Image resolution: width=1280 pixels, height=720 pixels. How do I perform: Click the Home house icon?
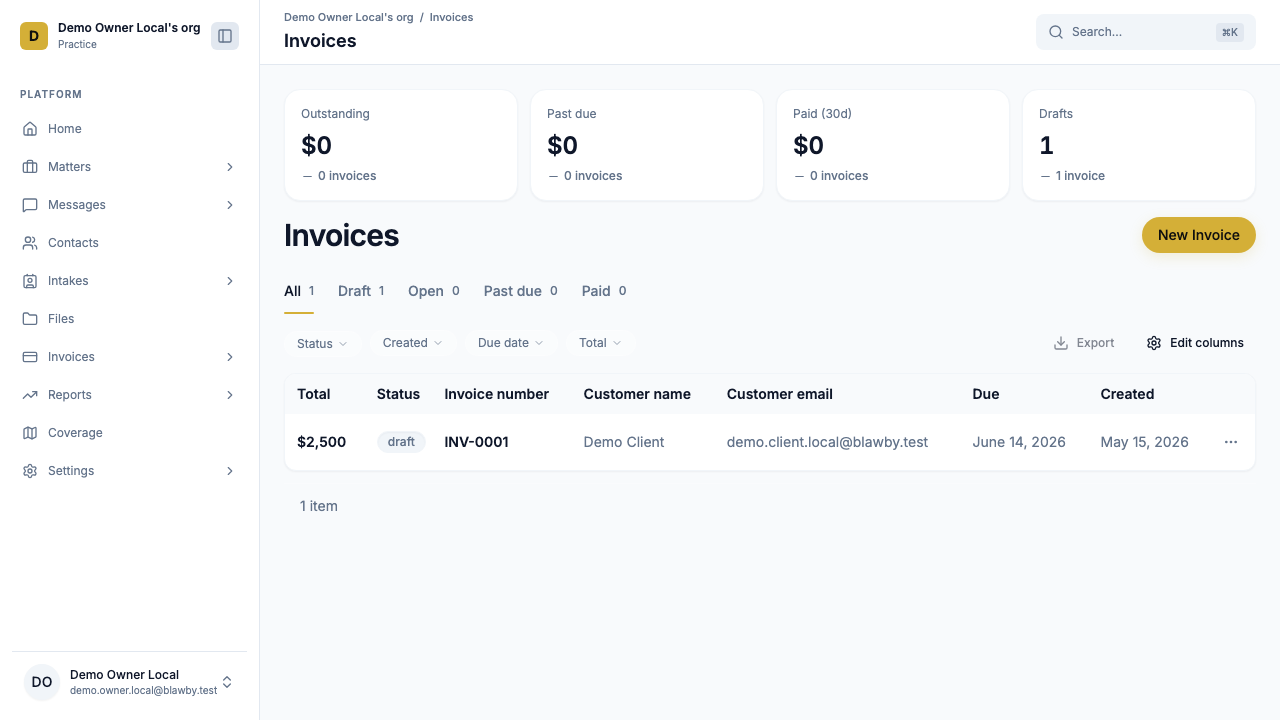point(30,129)
